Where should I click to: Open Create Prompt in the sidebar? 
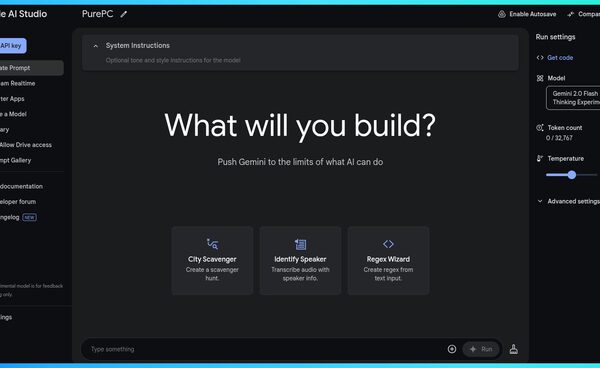tap(31, 68)
